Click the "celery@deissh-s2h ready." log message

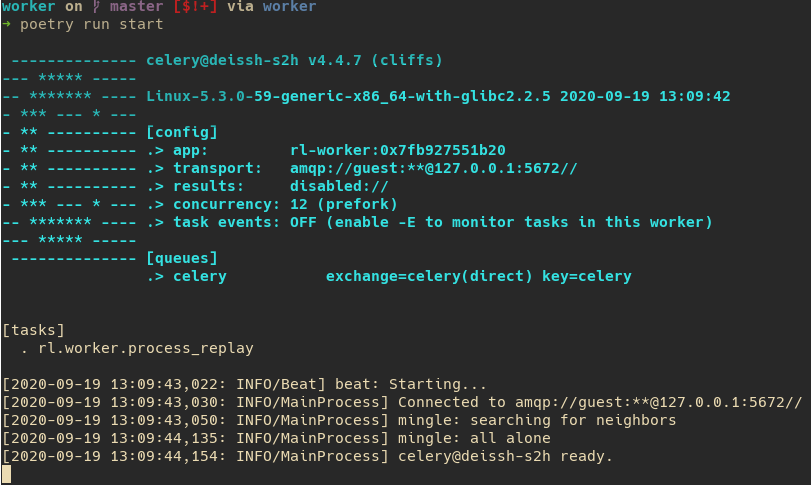pos(505,456)
